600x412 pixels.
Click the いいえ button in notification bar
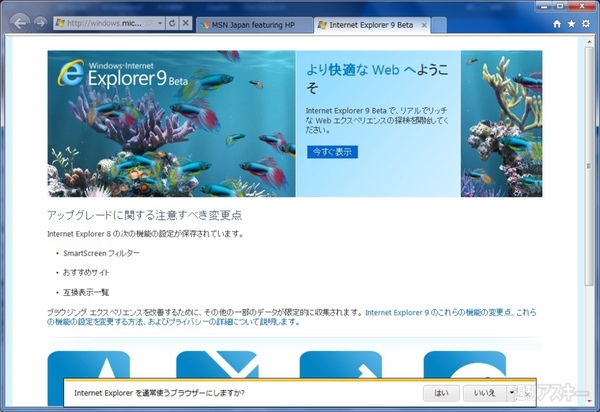click(x=485, y=393)
